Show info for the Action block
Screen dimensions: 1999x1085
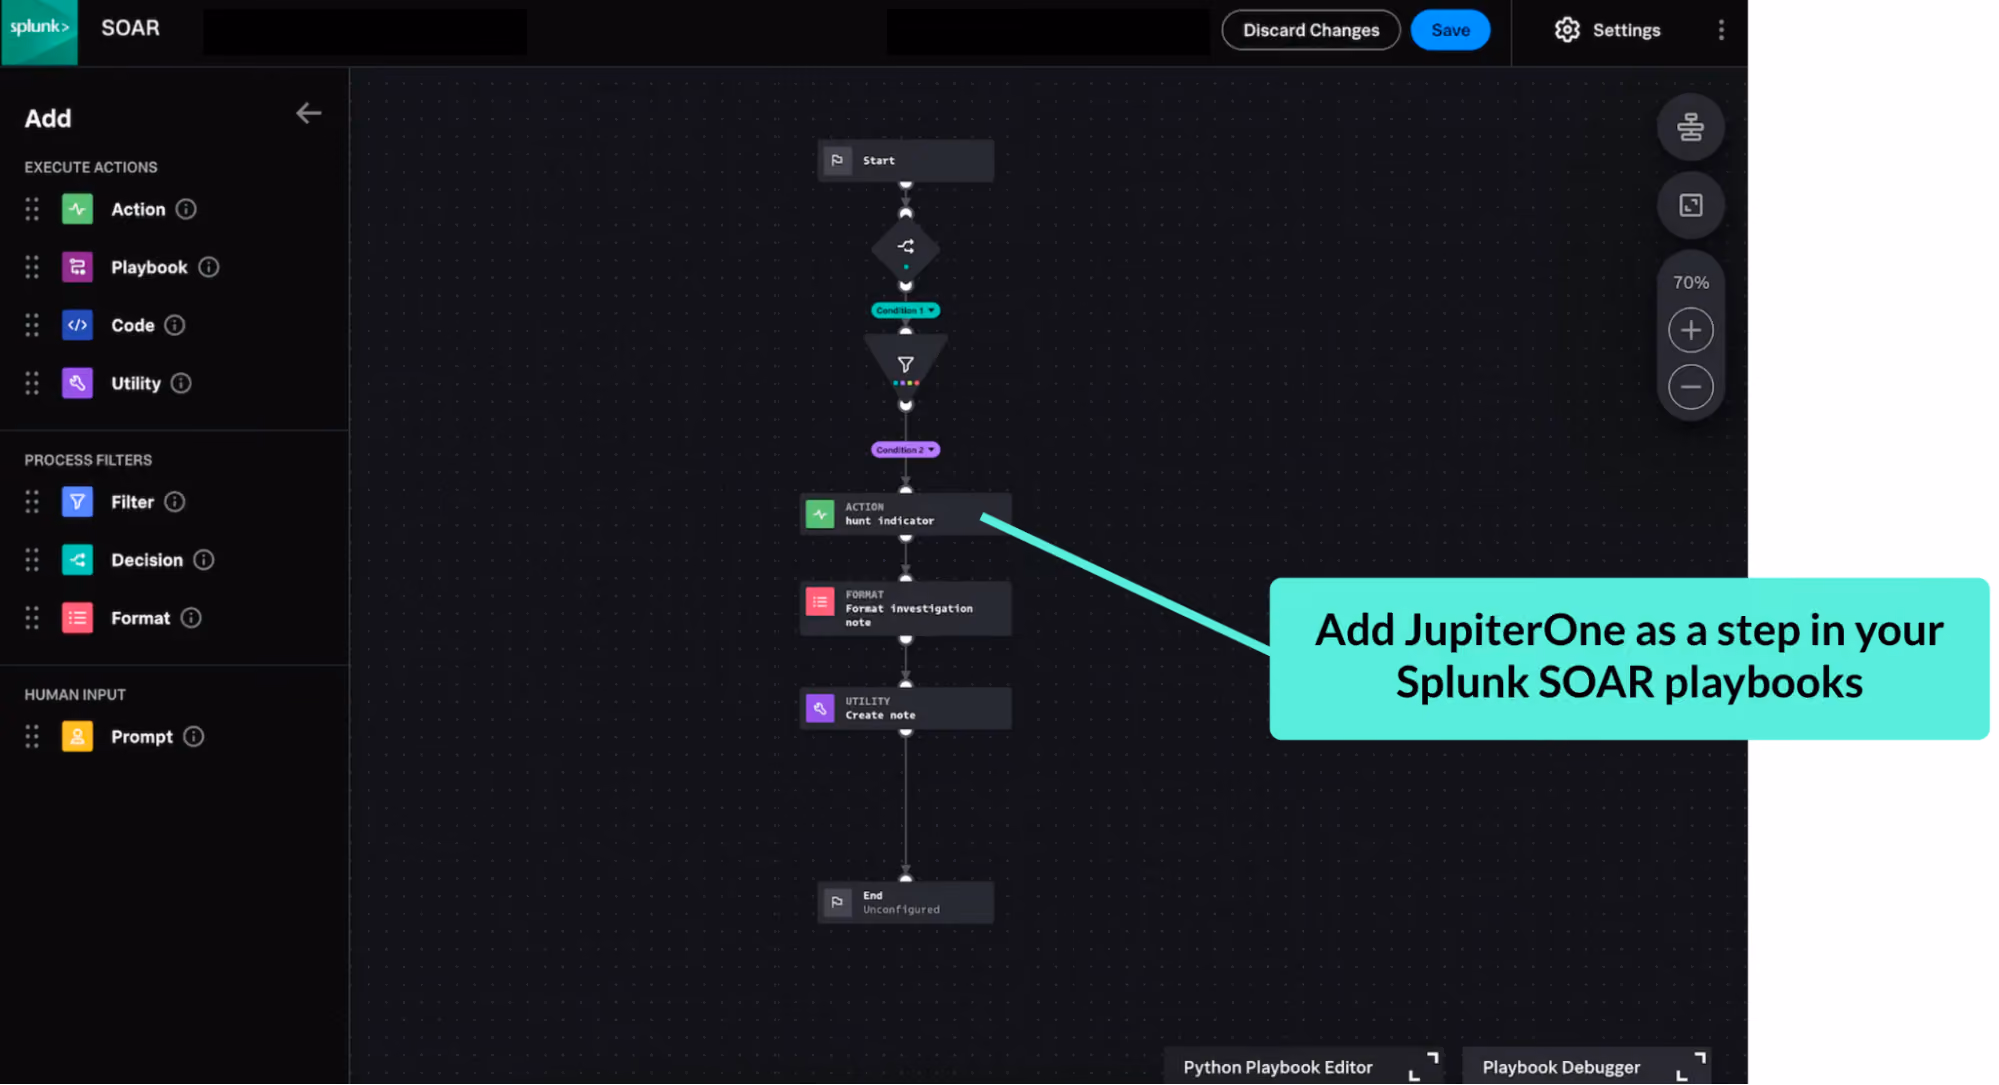coord(186,209)
